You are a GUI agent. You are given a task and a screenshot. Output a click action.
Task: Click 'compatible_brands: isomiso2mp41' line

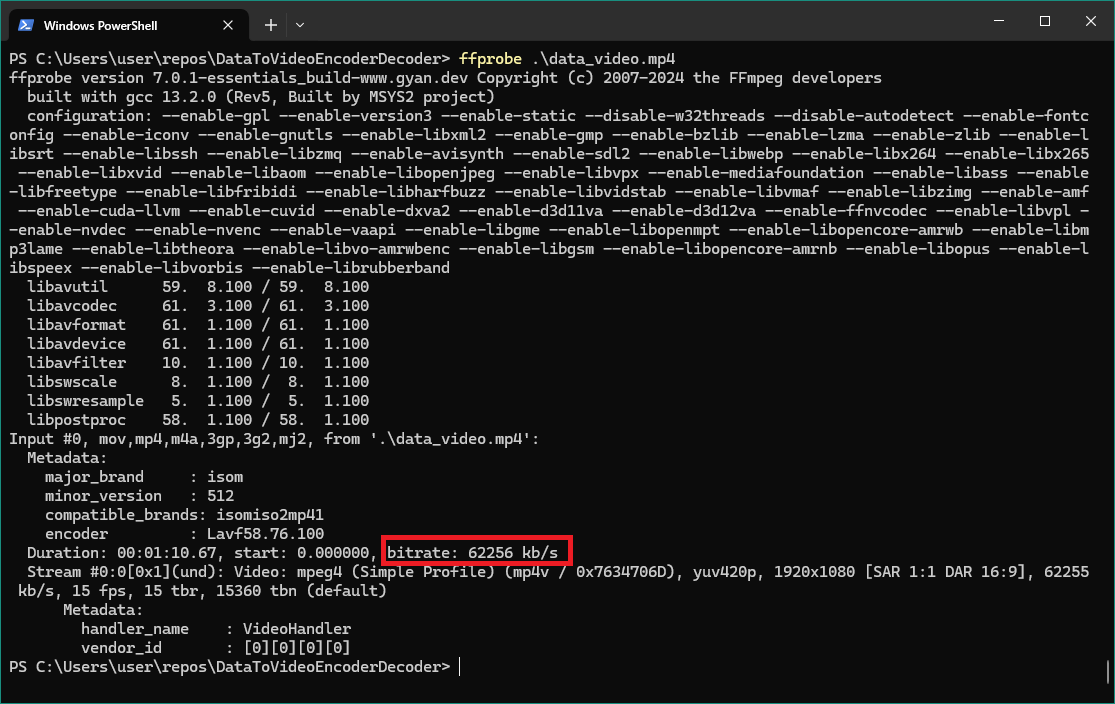pos(184,516)
